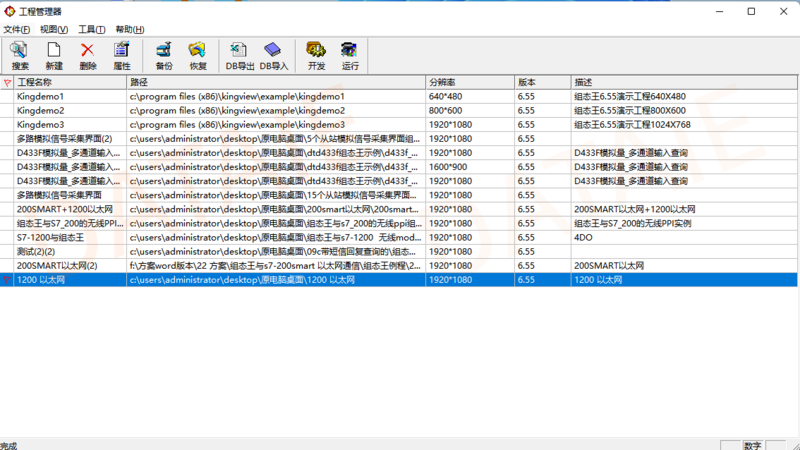Screen dimensions: 800x450
Task: Click path c:\program files (x86)\kingview\example\kingdemo3
Action: 237,124
